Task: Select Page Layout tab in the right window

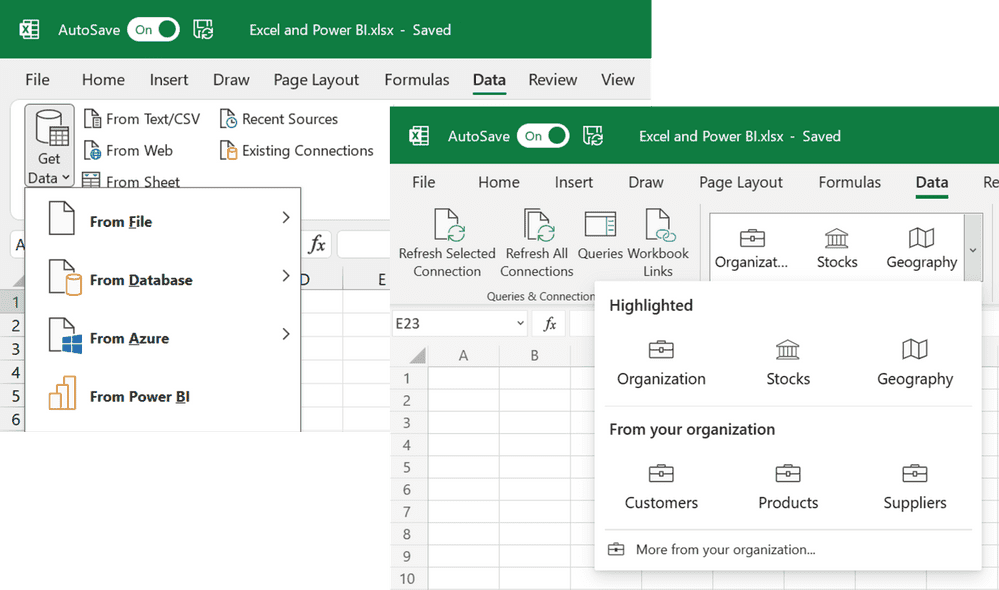Action: tap(741, 182)
